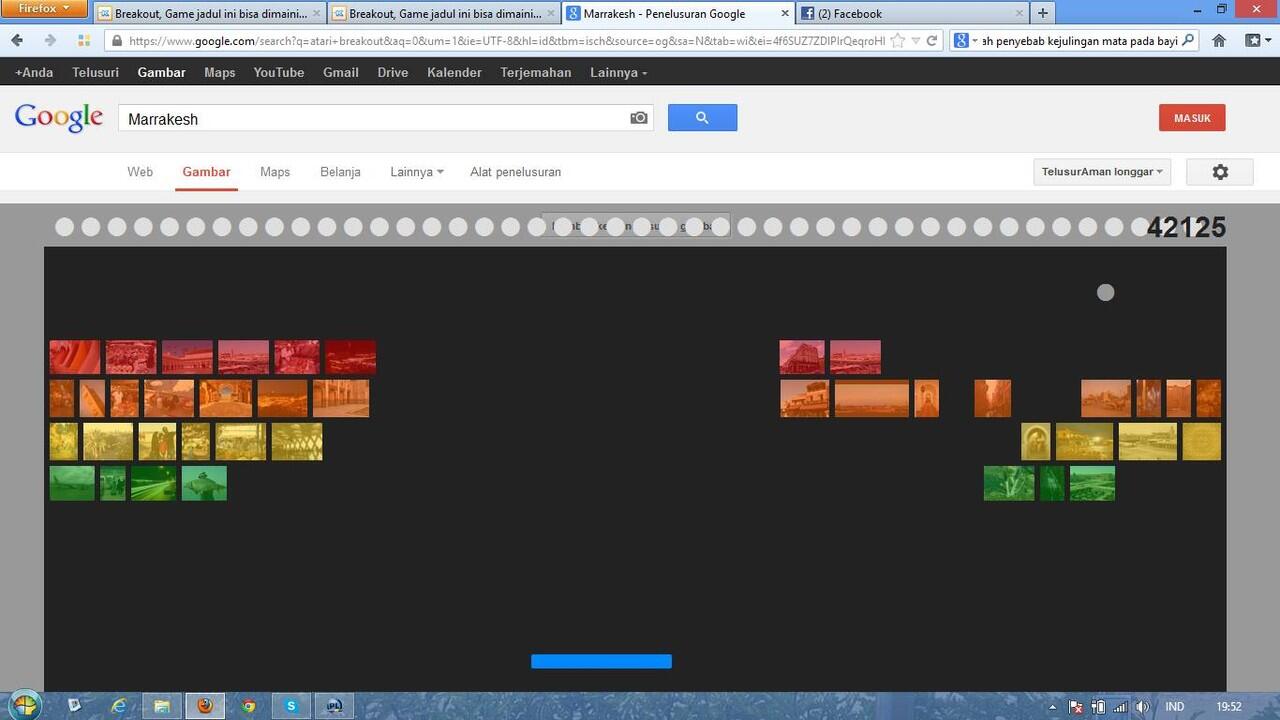Click the volume speaker tray icon

[x=1142, y=707]
